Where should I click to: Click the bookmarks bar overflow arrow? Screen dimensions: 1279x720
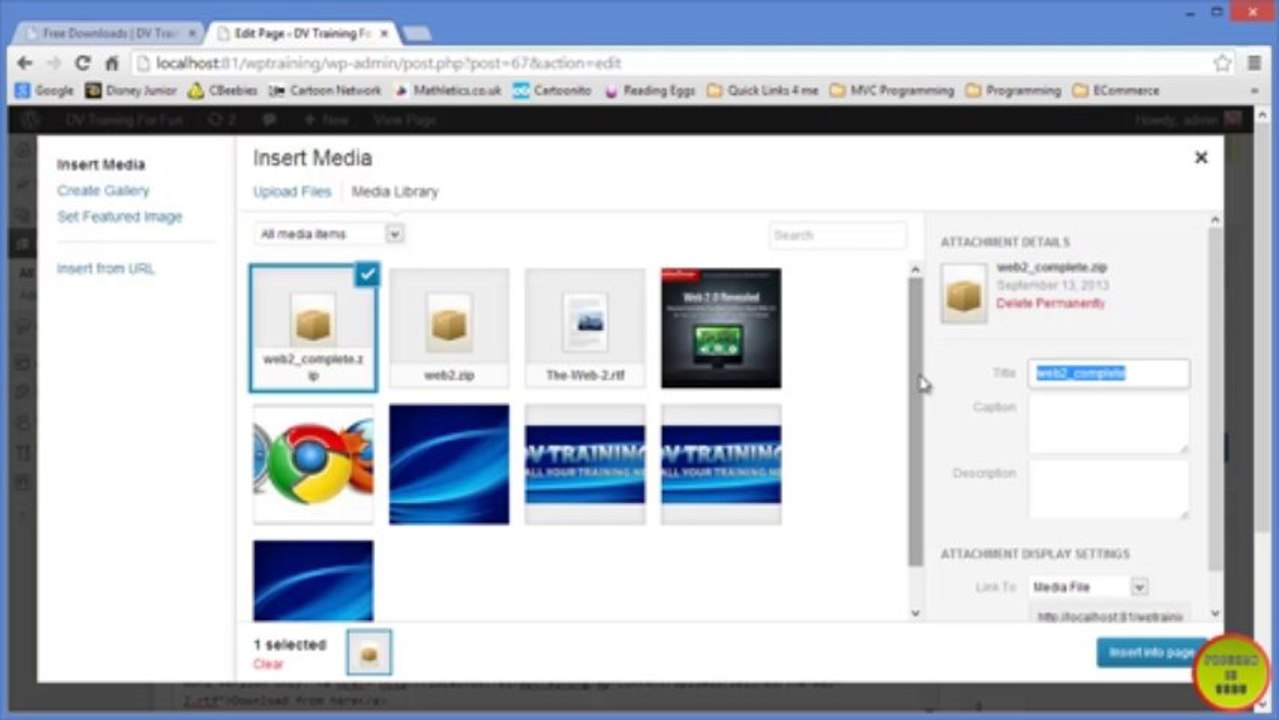(x=1254, y=90)
